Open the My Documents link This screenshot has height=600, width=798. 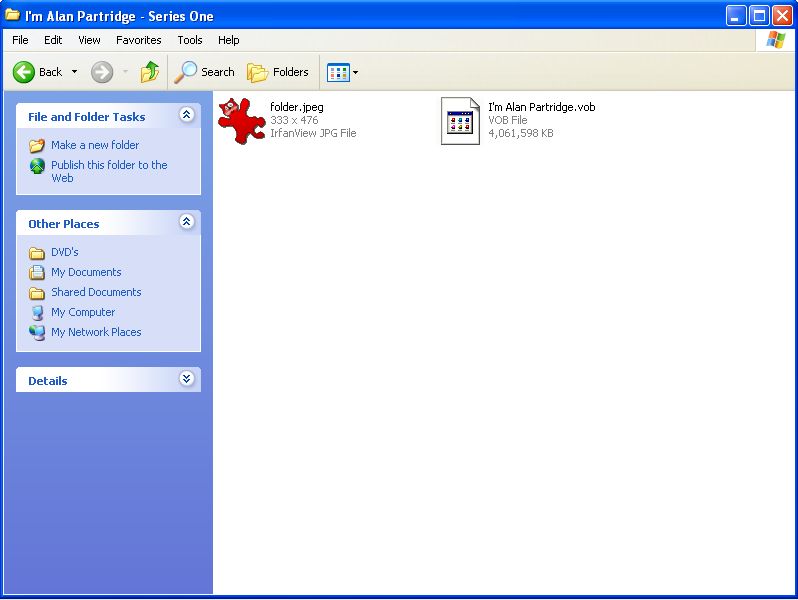86,272
